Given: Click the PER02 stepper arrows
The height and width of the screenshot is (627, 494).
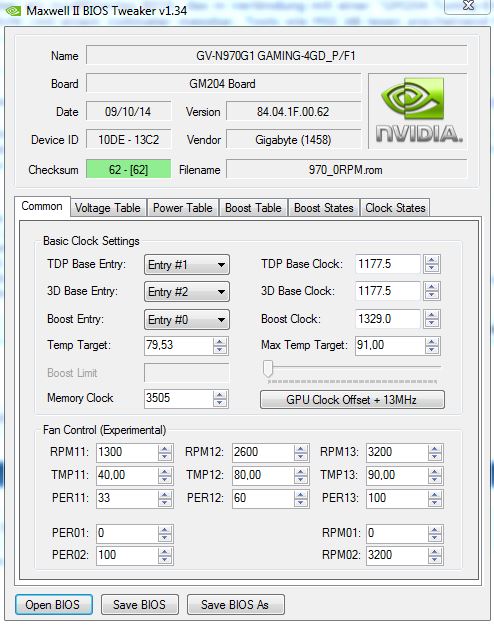Looking at the screenshot, I should pyautogui.click(x=165, y=556).
